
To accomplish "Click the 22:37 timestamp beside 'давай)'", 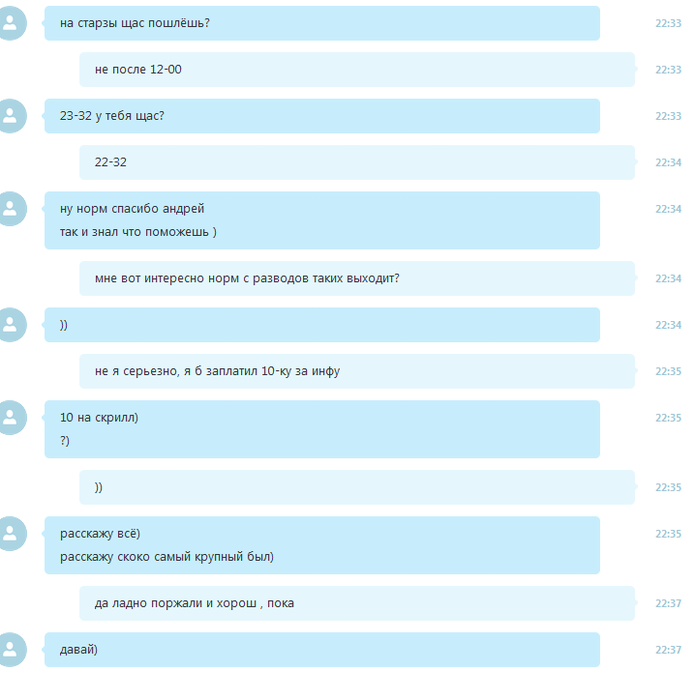I will [668, 650].
